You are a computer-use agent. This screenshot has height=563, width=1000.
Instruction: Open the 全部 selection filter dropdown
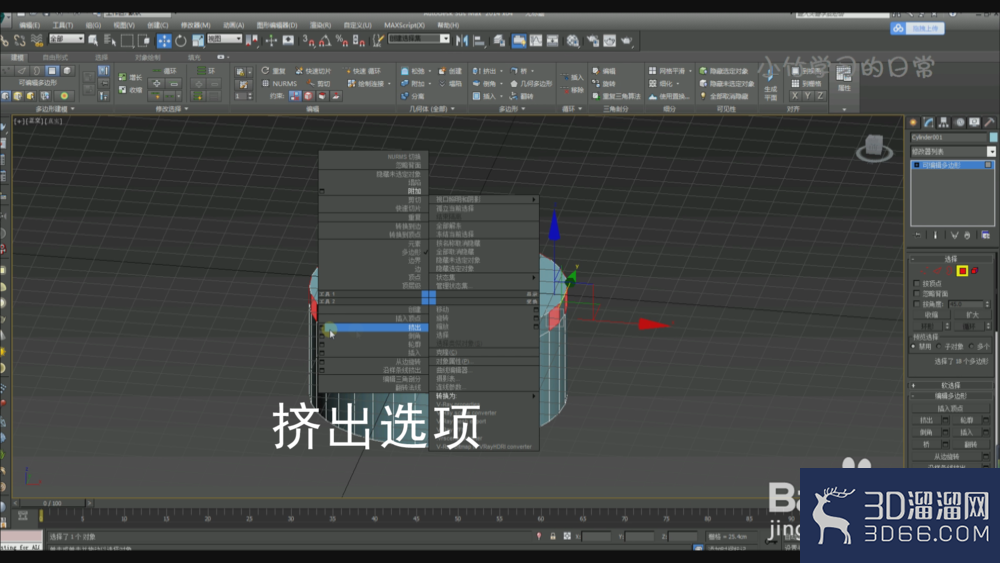(66, 39)
